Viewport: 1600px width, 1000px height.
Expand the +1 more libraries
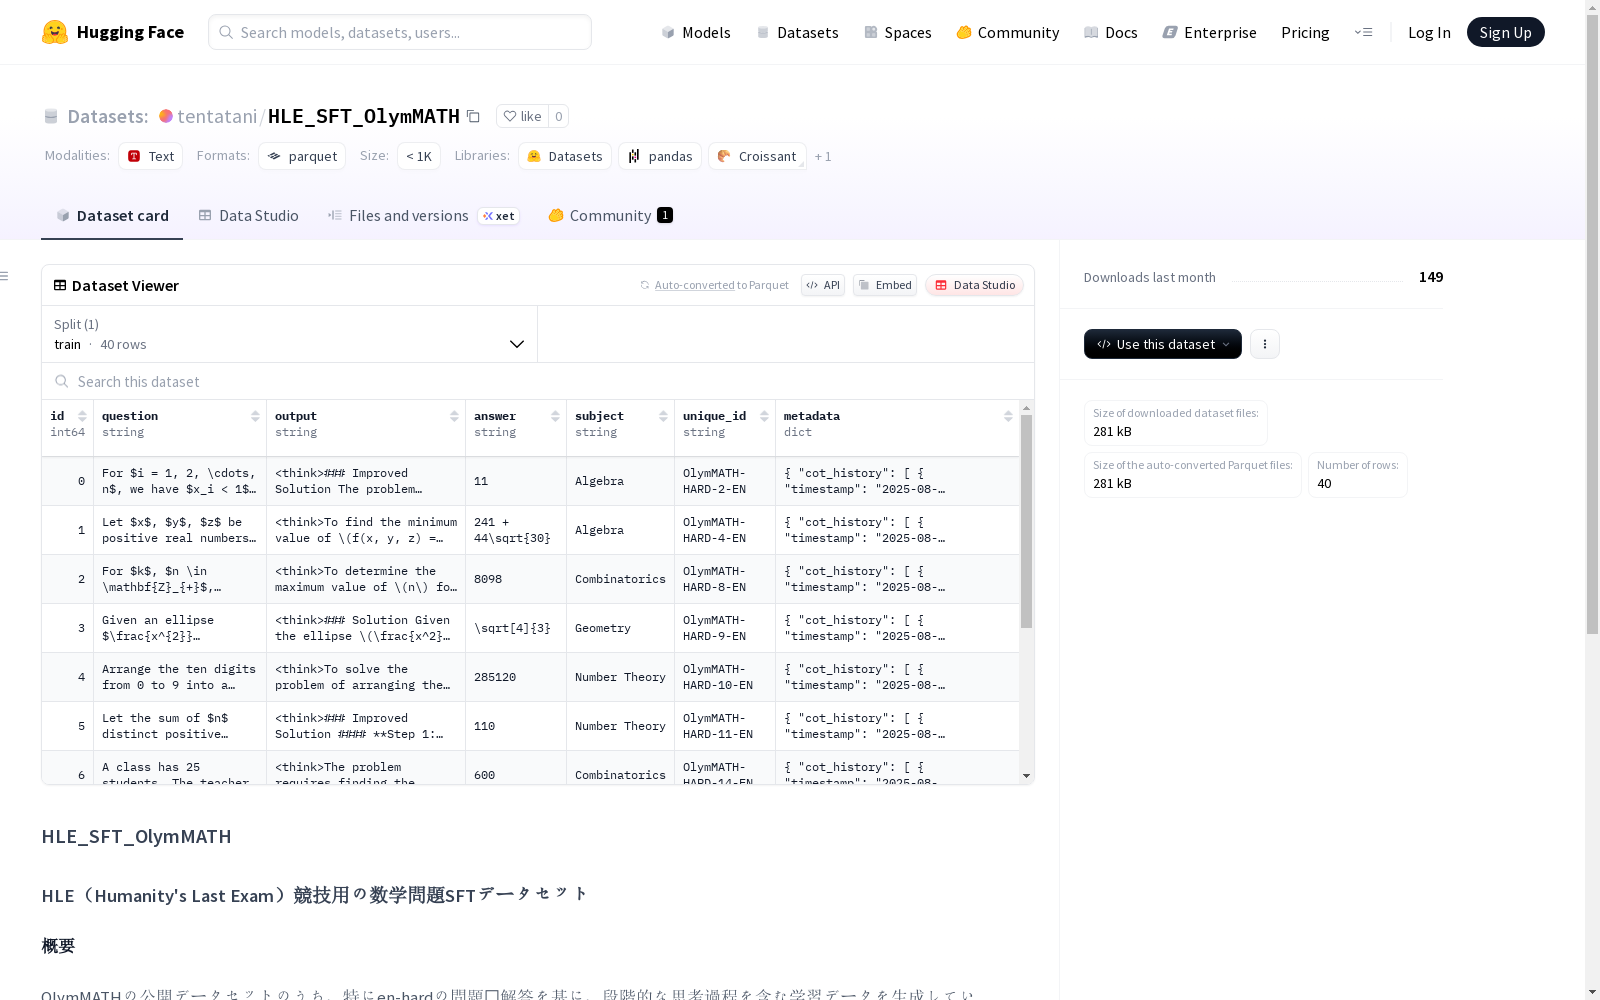tap(823, 156)
